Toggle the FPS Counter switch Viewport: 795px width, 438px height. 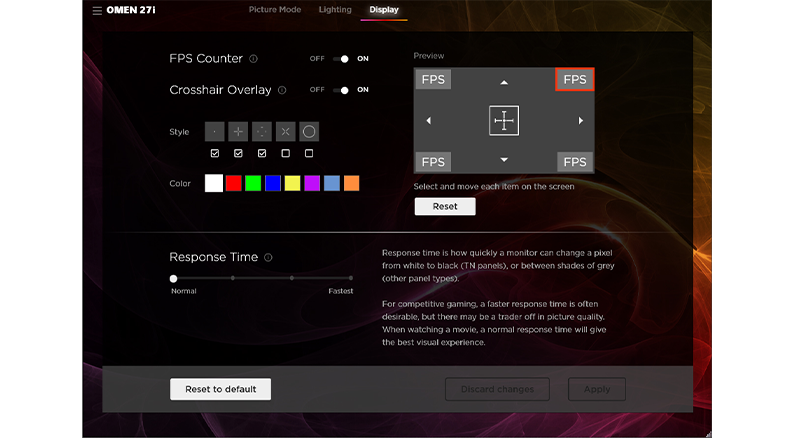[x=341, y=59]
